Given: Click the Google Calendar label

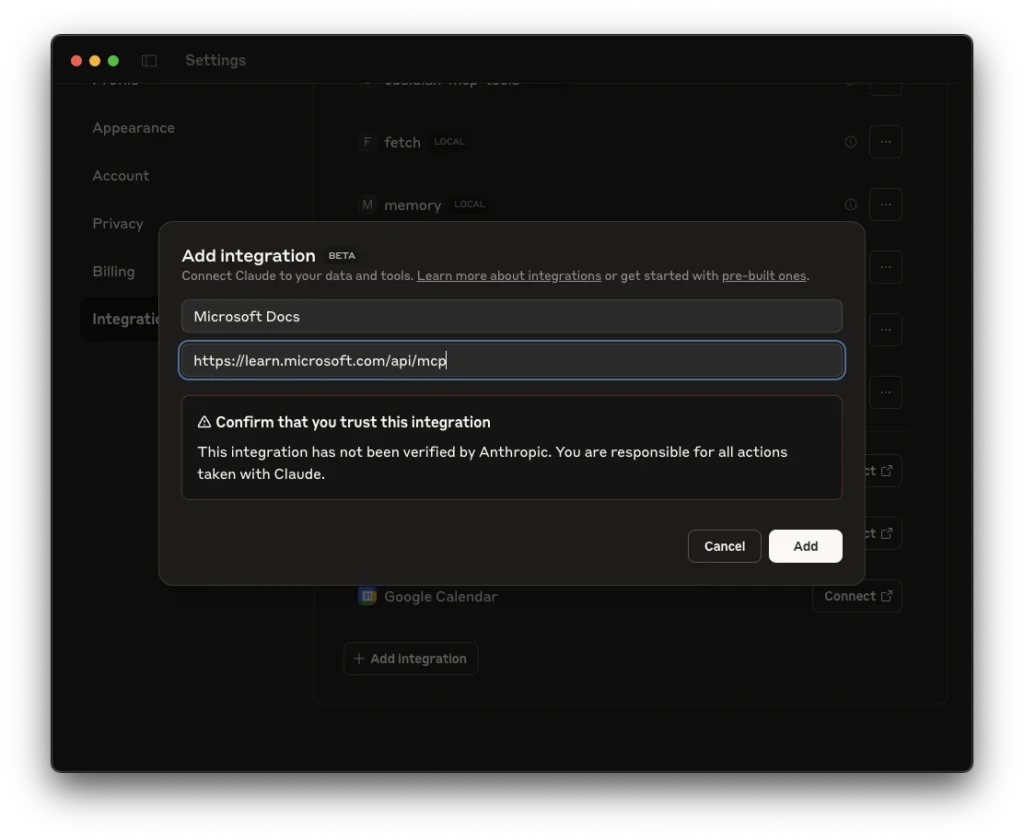Looking at the screenshot, I should [441, 596].
